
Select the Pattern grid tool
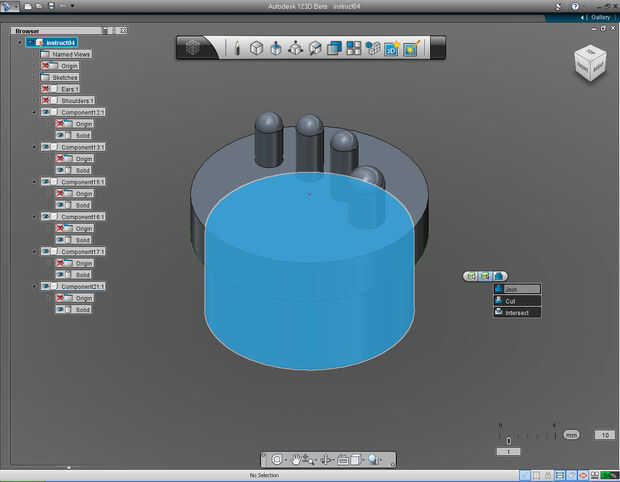pyautogui.click(x=353, y=48)
